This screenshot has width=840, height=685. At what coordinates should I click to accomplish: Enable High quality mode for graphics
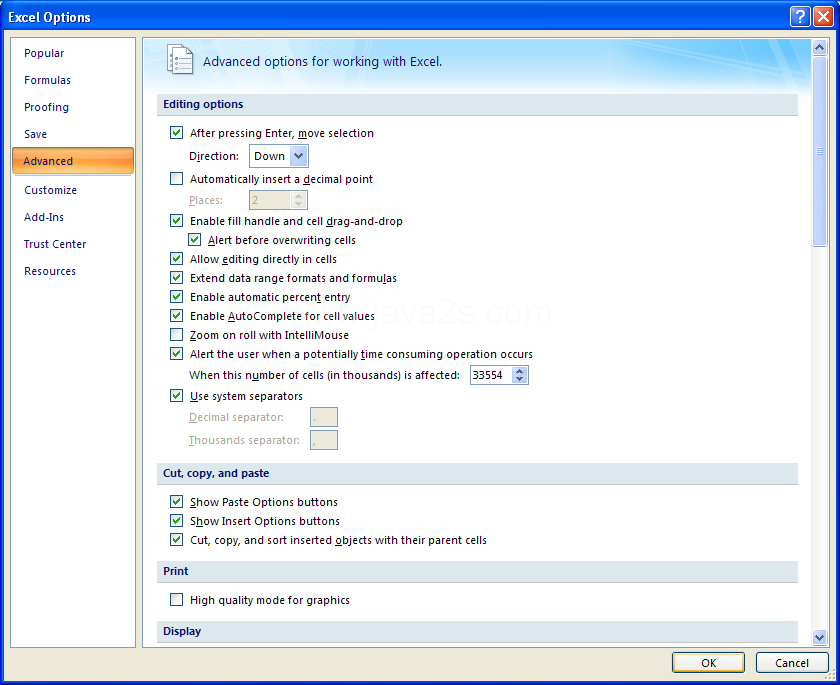[x=176, y=600]
